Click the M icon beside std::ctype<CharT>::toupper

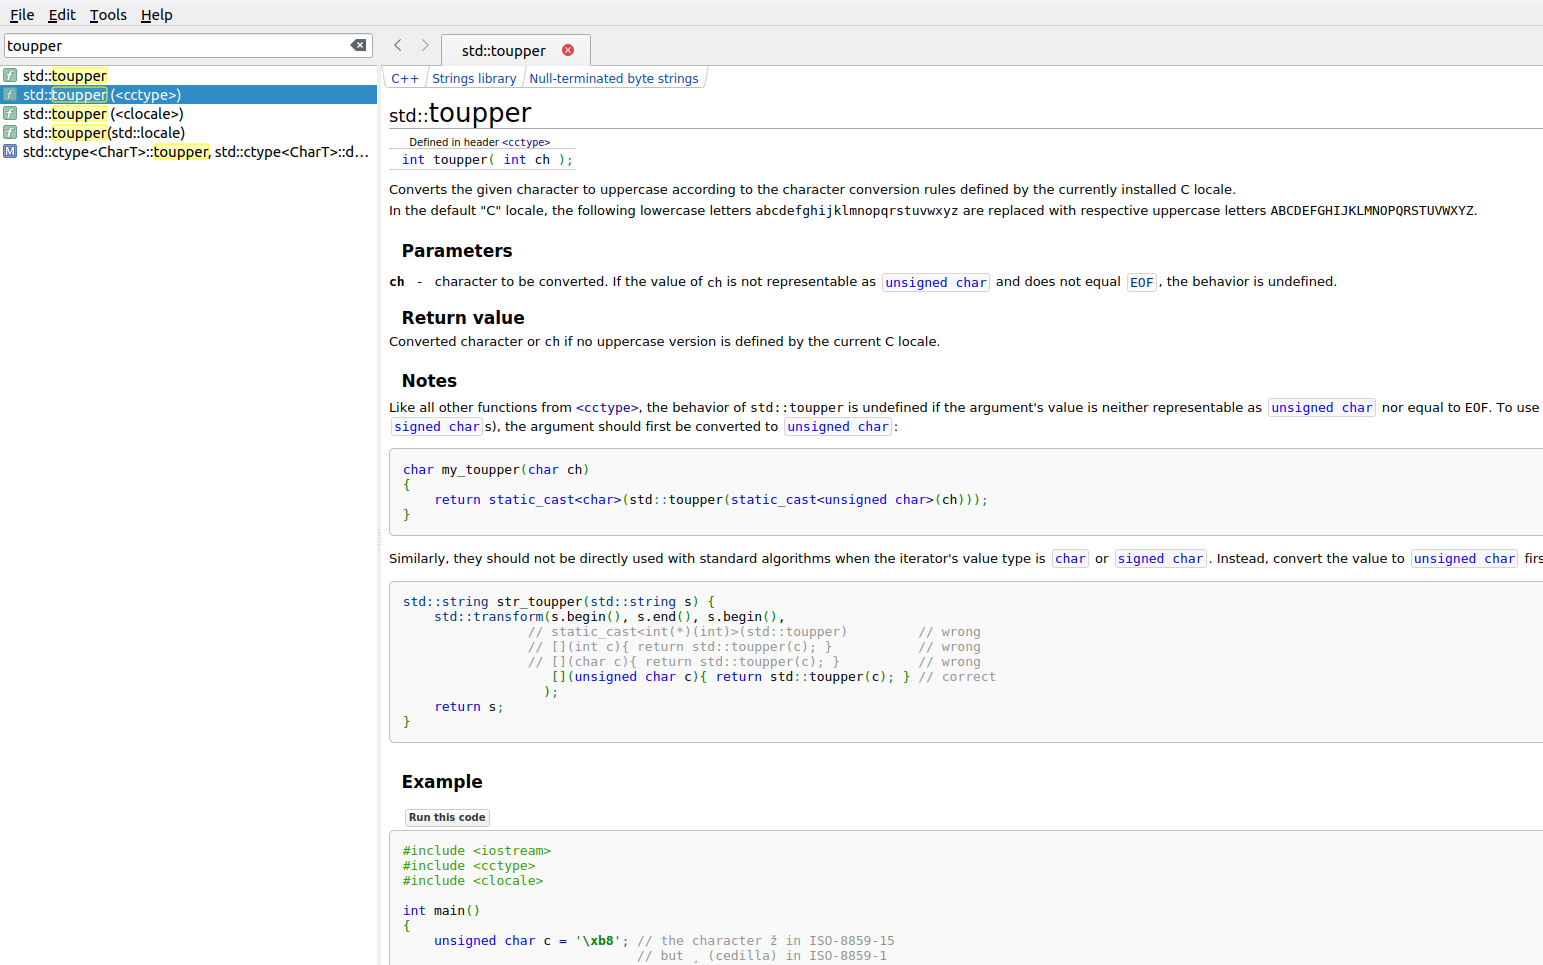(x=10, y=151)
